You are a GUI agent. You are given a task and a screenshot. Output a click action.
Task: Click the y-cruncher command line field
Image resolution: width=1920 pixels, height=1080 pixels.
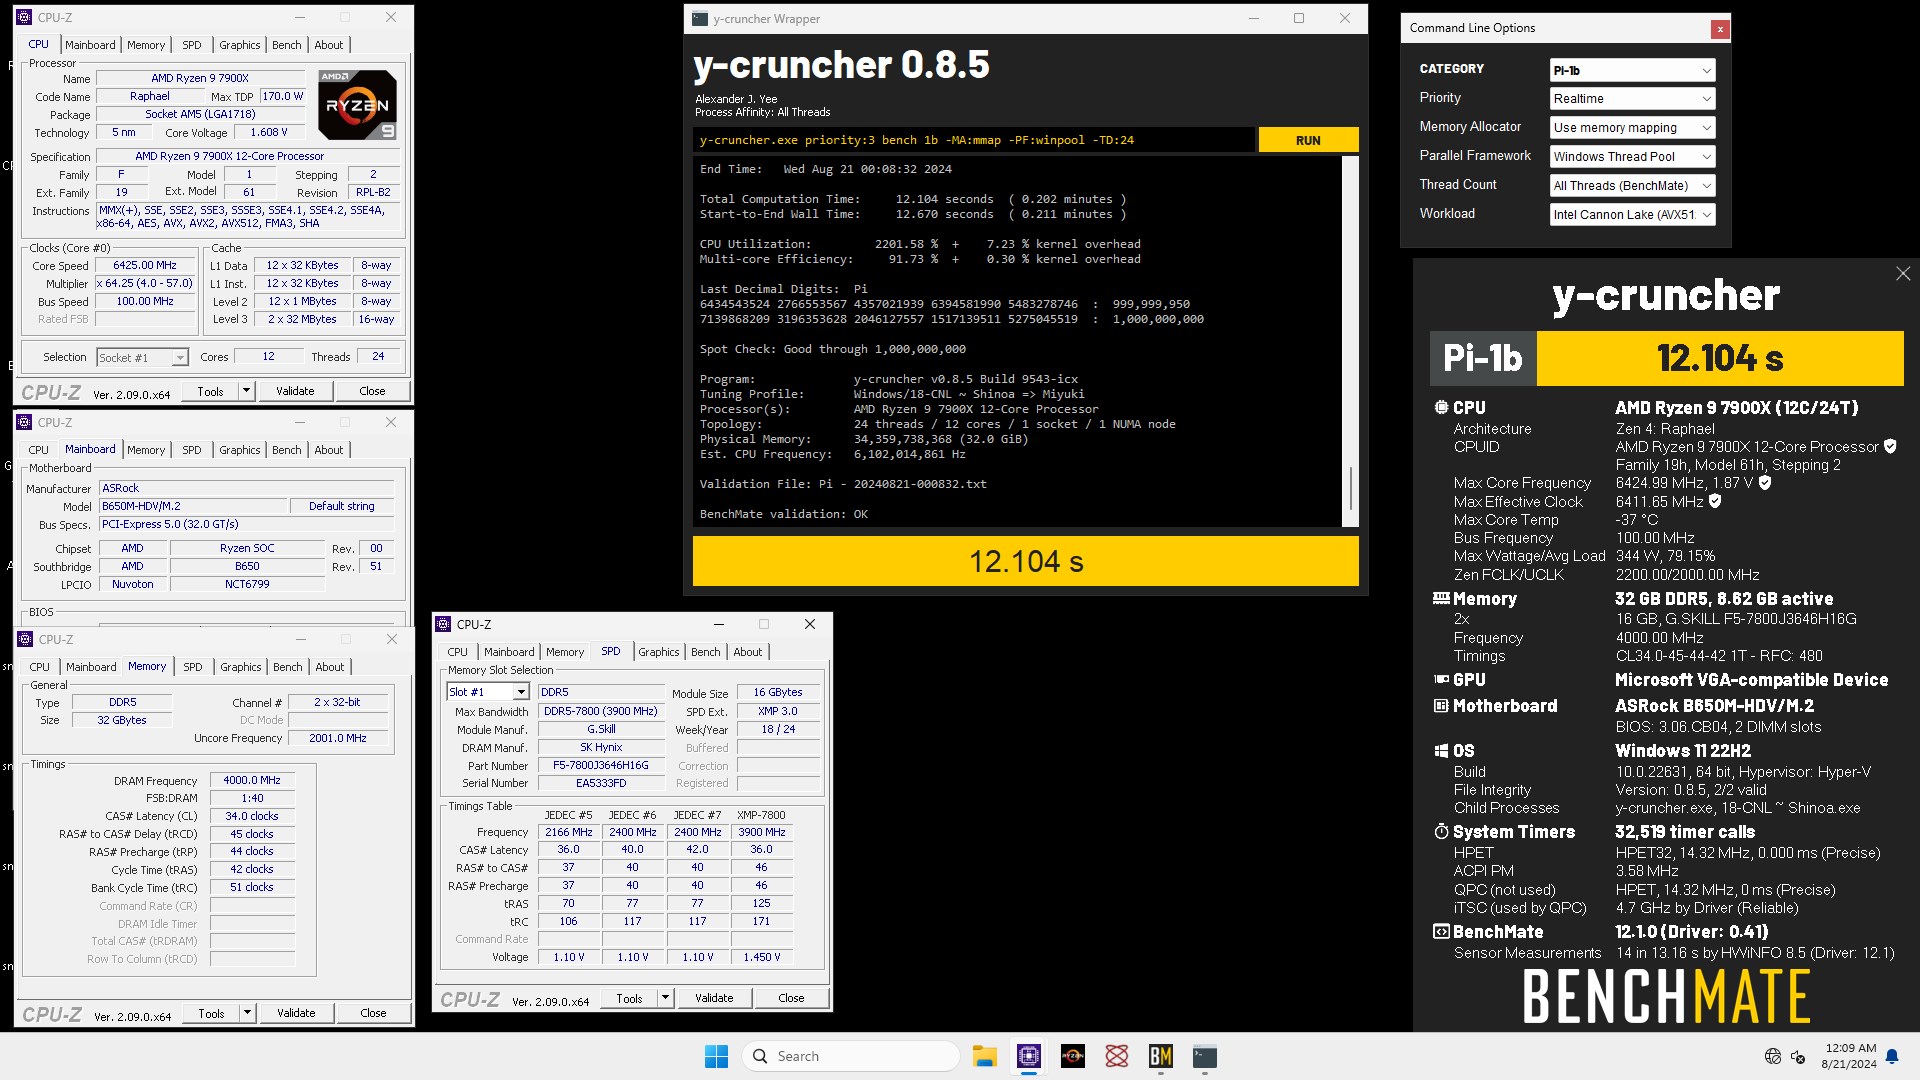click(973, 140)
